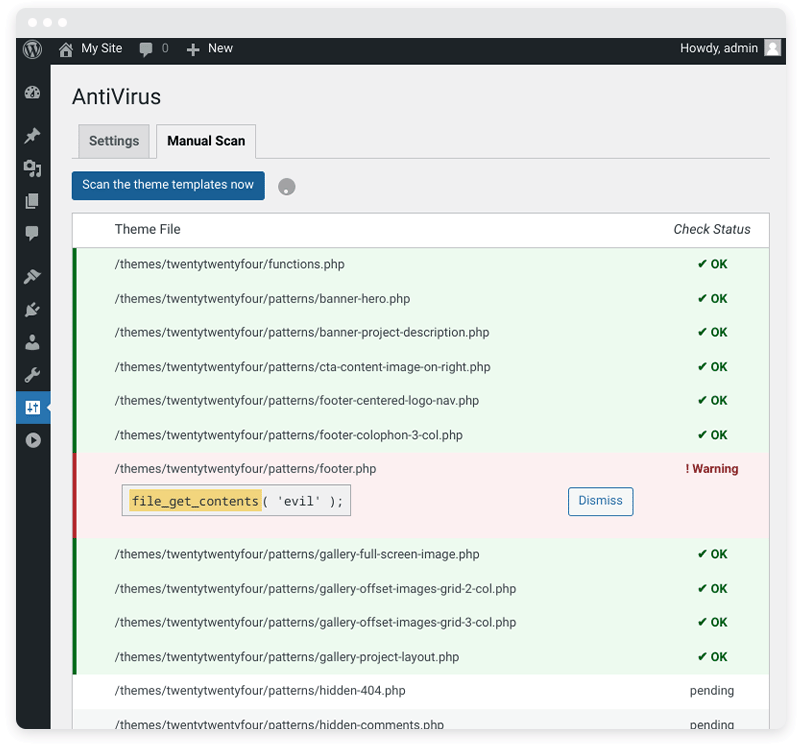Screen dimensions: 800x745
Task: Select the gallery-project-layout.php row
Action: pyautogui.click(x=421, y=657)
